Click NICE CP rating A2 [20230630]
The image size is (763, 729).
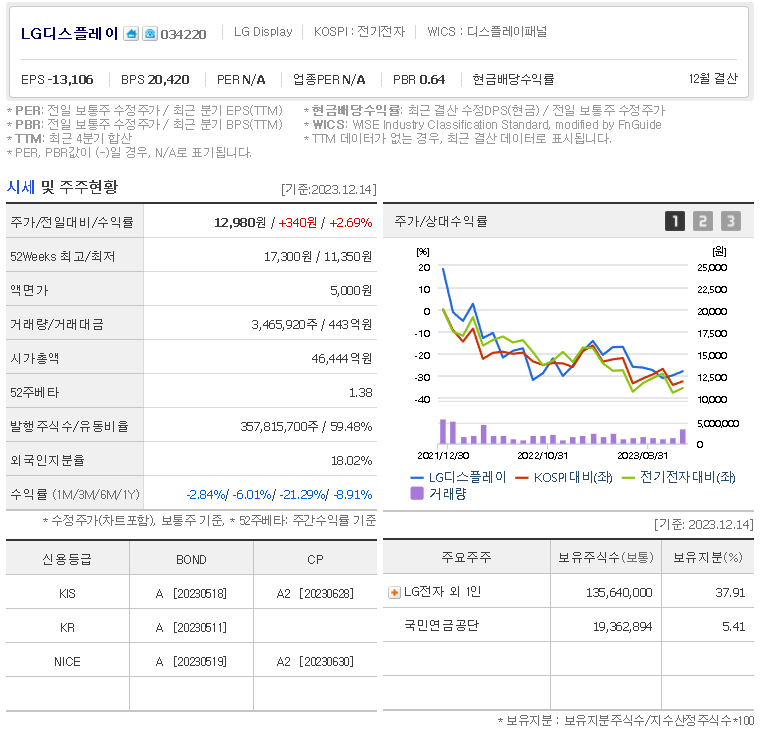pyautogui.click(x=315, y=662)
